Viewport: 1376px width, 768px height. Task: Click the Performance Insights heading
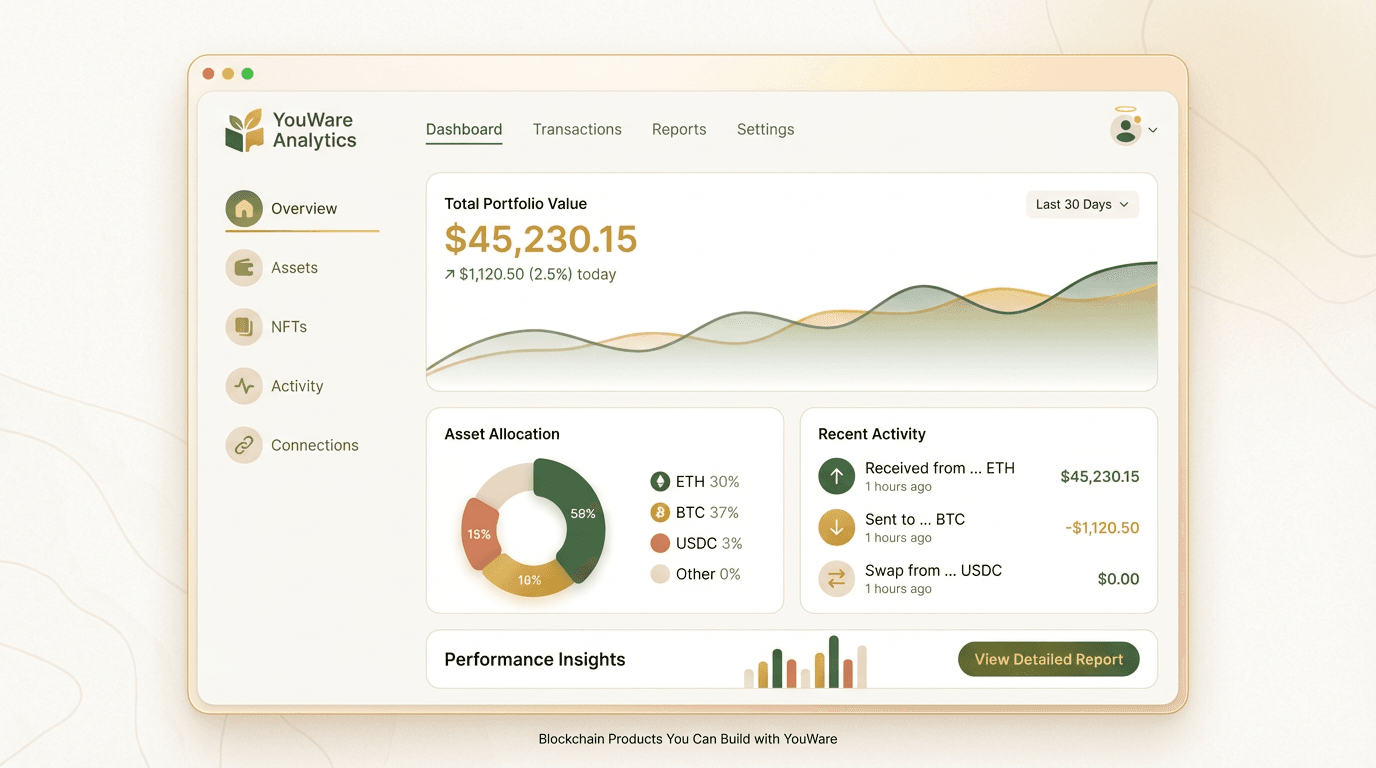pos(535,660)
